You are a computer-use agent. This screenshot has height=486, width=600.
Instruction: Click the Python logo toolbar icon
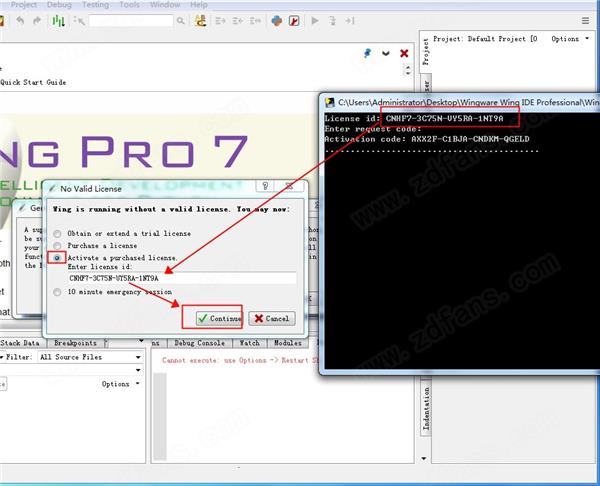(x=277, y=21)
